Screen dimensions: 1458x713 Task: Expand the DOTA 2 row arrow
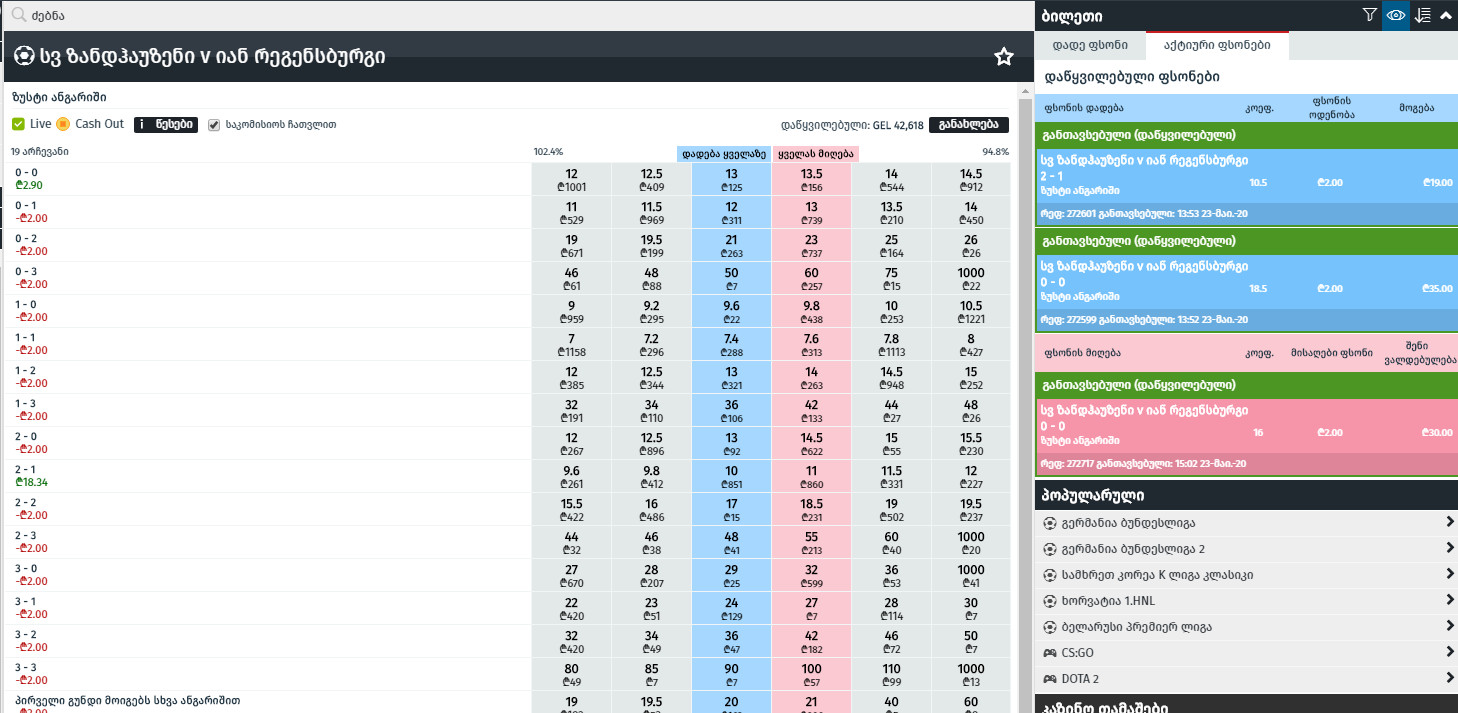click(x=1448, y=678)
